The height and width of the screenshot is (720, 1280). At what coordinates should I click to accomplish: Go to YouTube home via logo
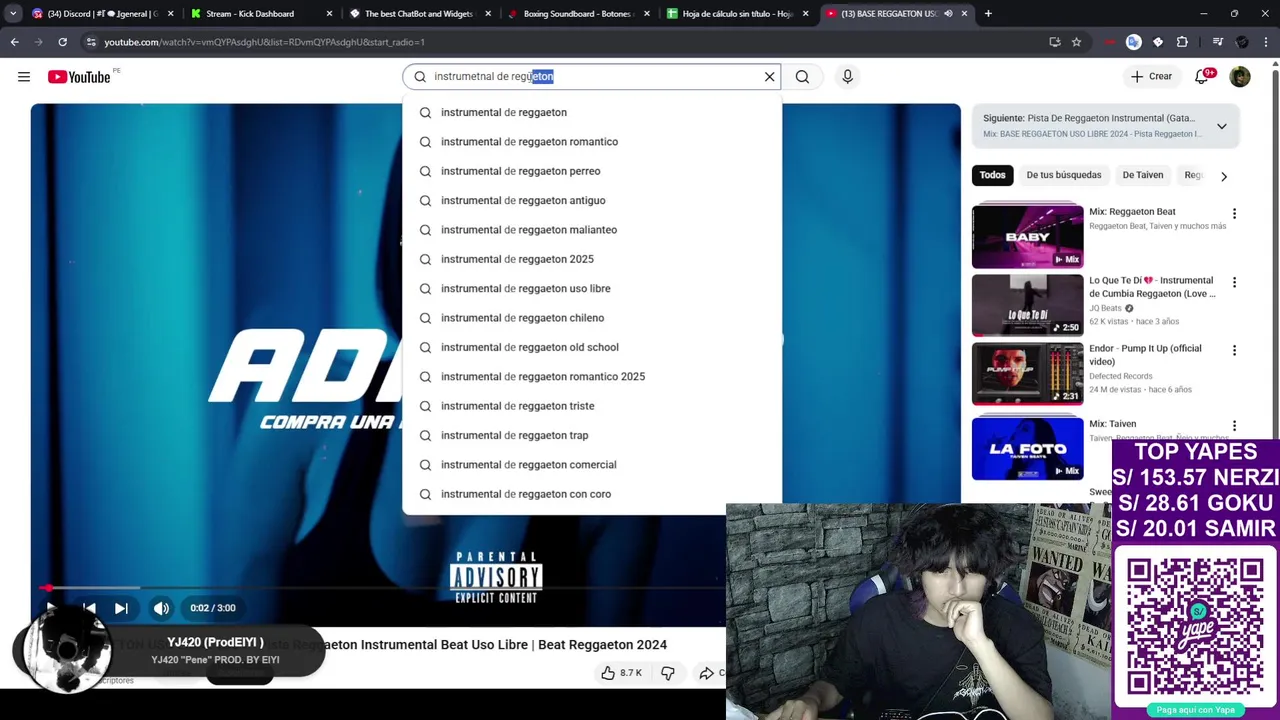click(x=79, y=77)
